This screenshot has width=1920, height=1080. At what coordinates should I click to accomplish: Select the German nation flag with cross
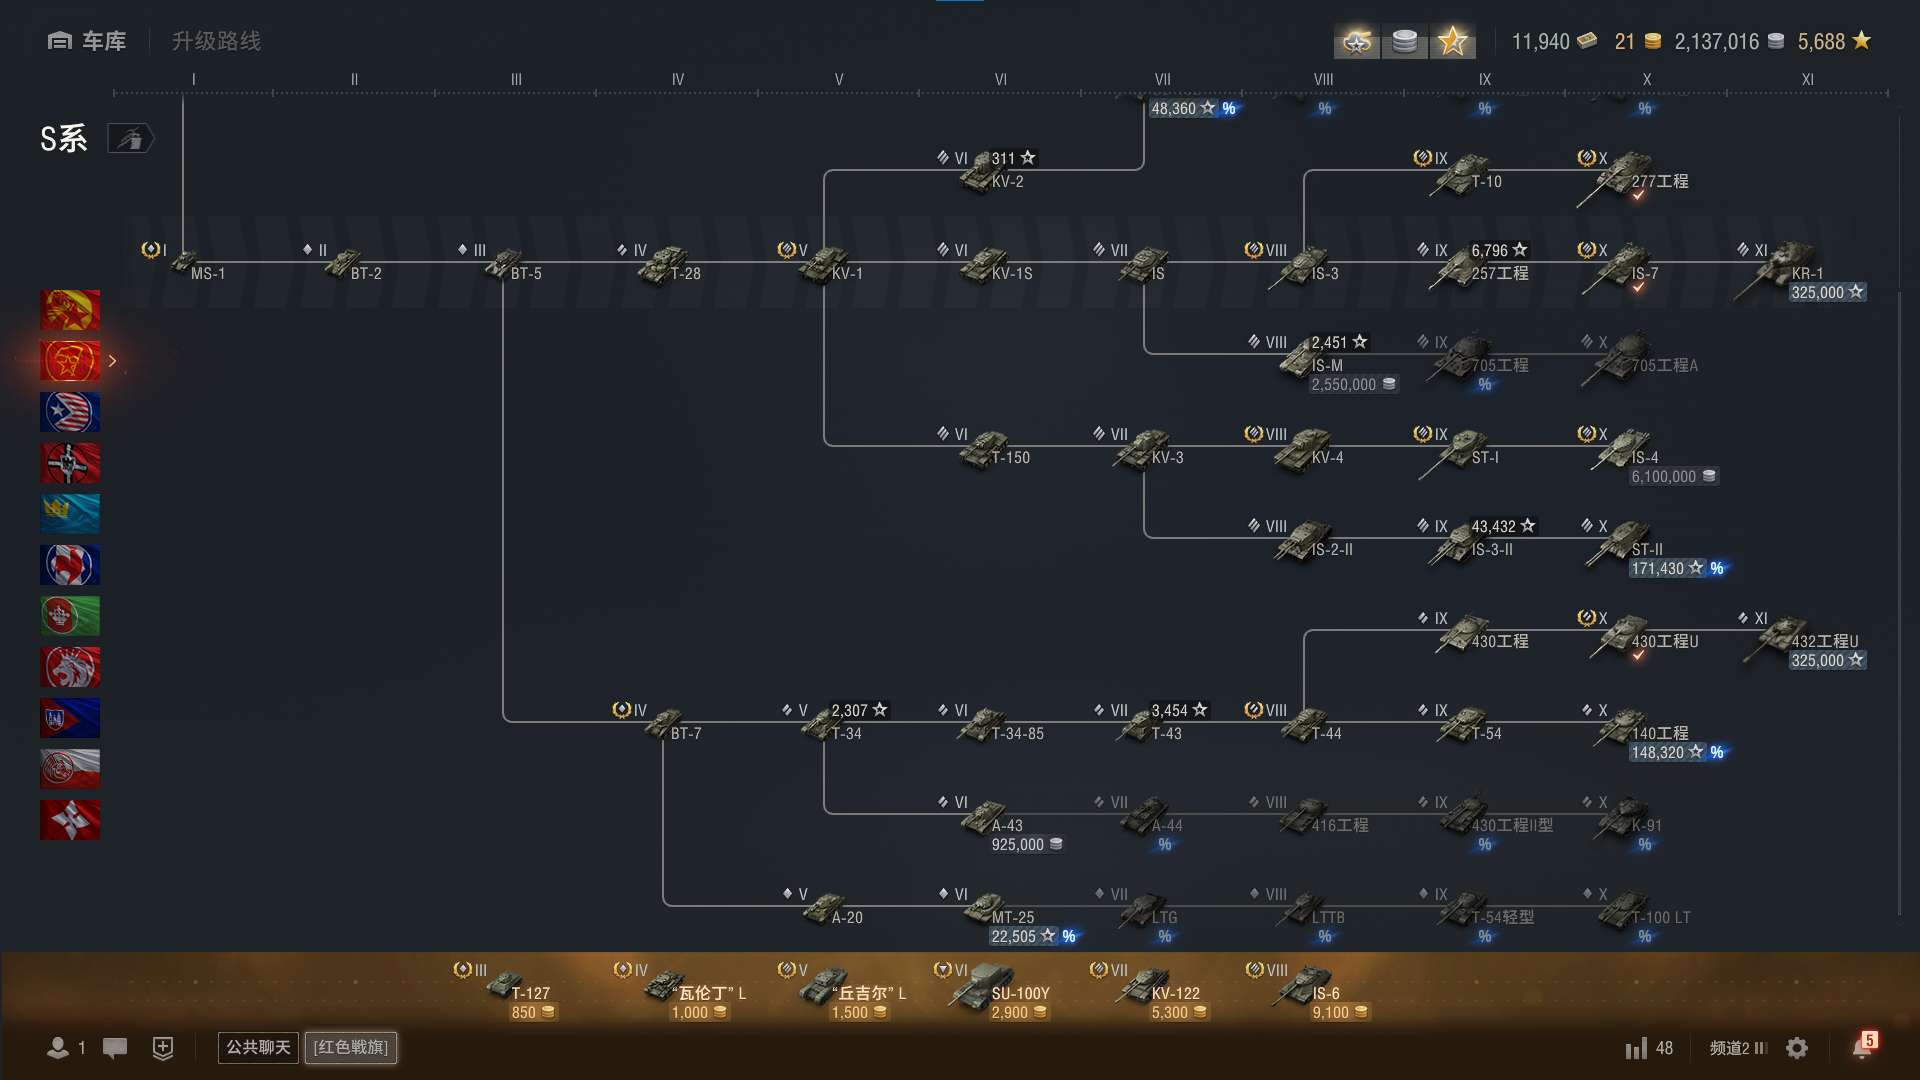(70, 463)
